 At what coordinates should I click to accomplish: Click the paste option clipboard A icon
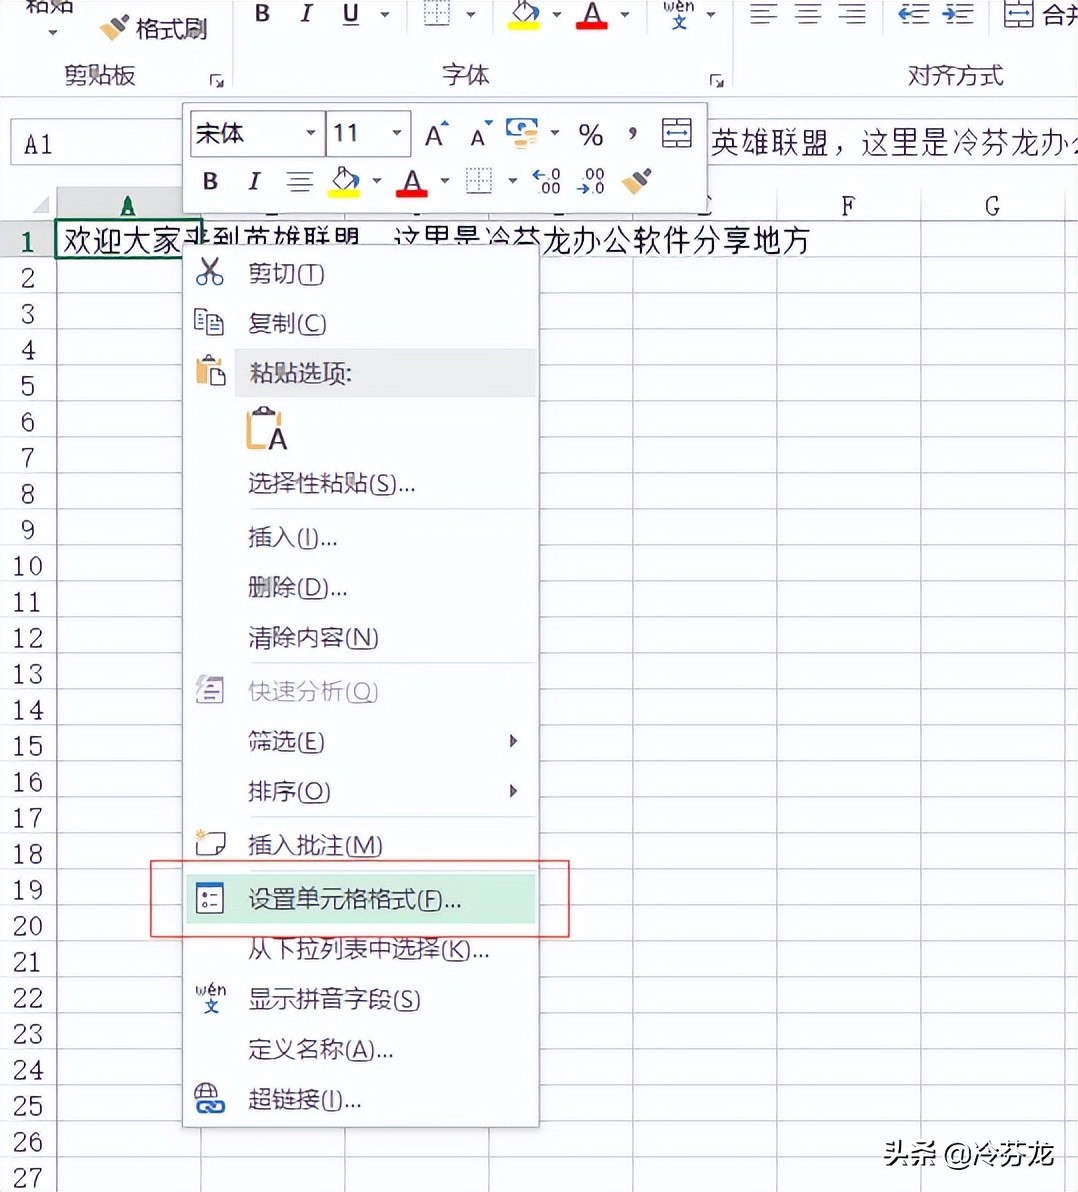(x=266, y=428)
